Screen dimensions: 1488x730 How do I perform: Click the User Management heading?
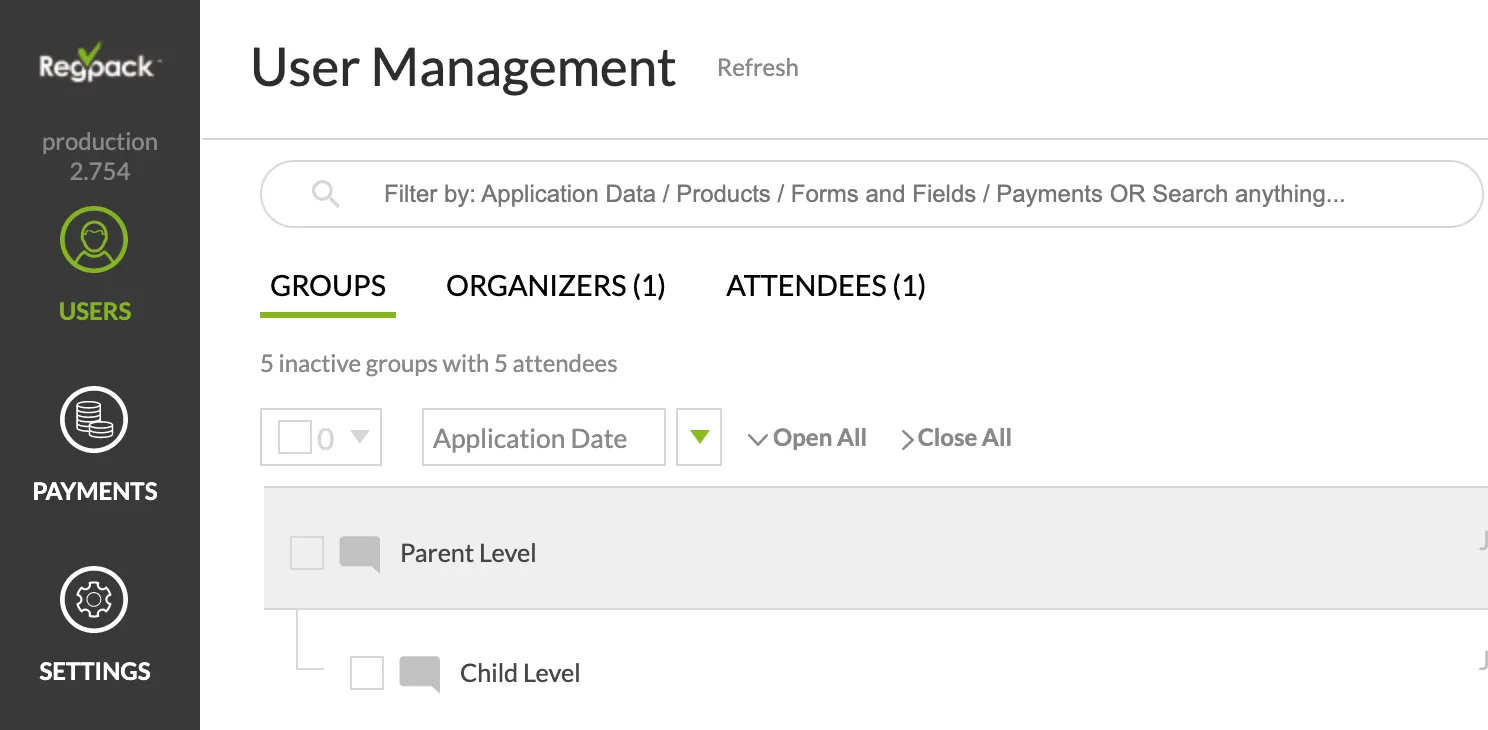pyautogui.click(x=464, y=68)
